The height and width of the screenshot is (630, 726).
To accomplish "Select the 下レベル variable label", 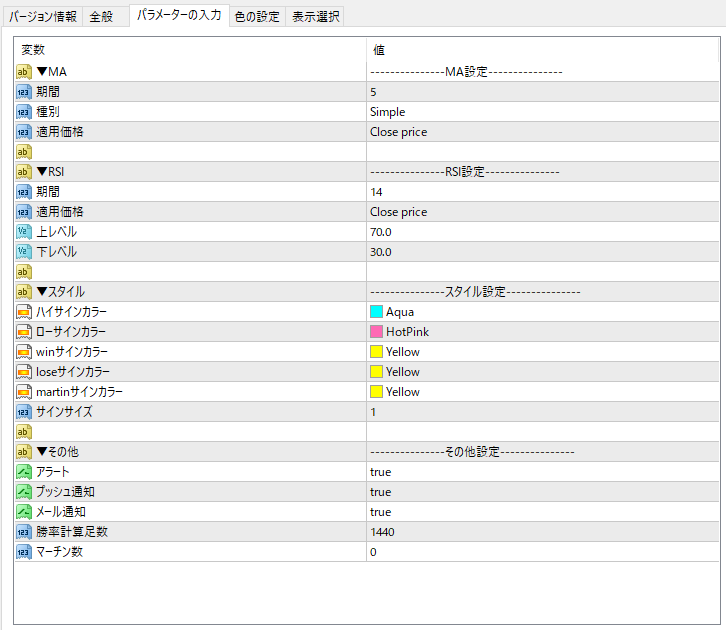I will pyautogui.click(x=56, y=252).
